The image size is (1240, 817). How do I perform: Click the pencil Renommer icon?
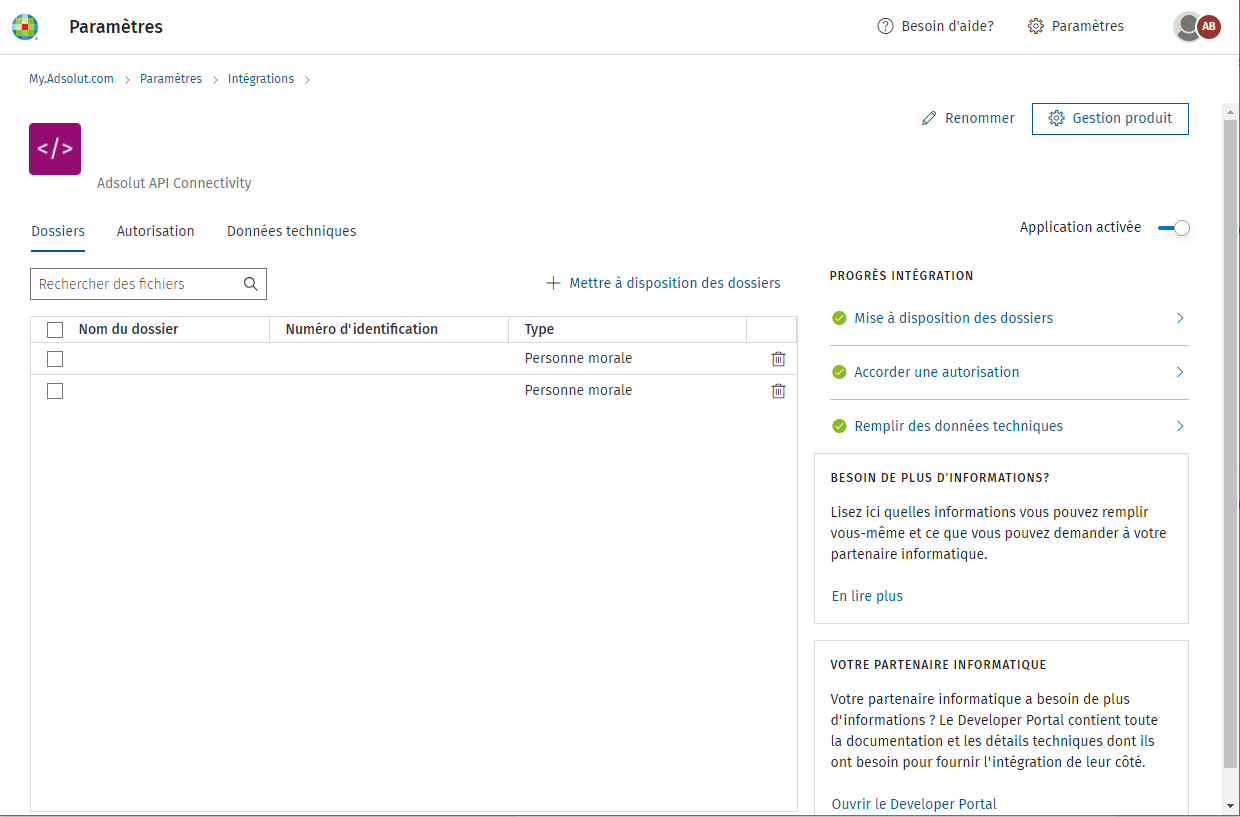pos(929,118)
